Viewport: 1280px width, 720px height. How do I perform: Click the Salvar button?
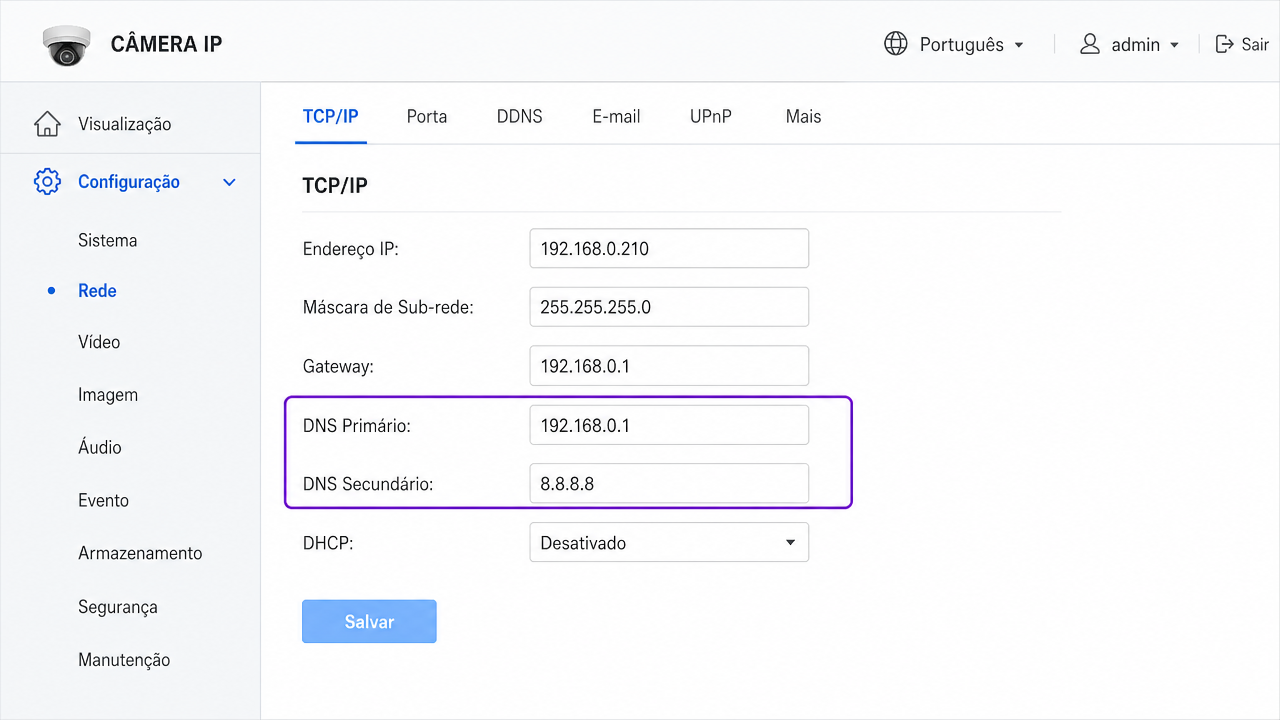coord(369,621)
